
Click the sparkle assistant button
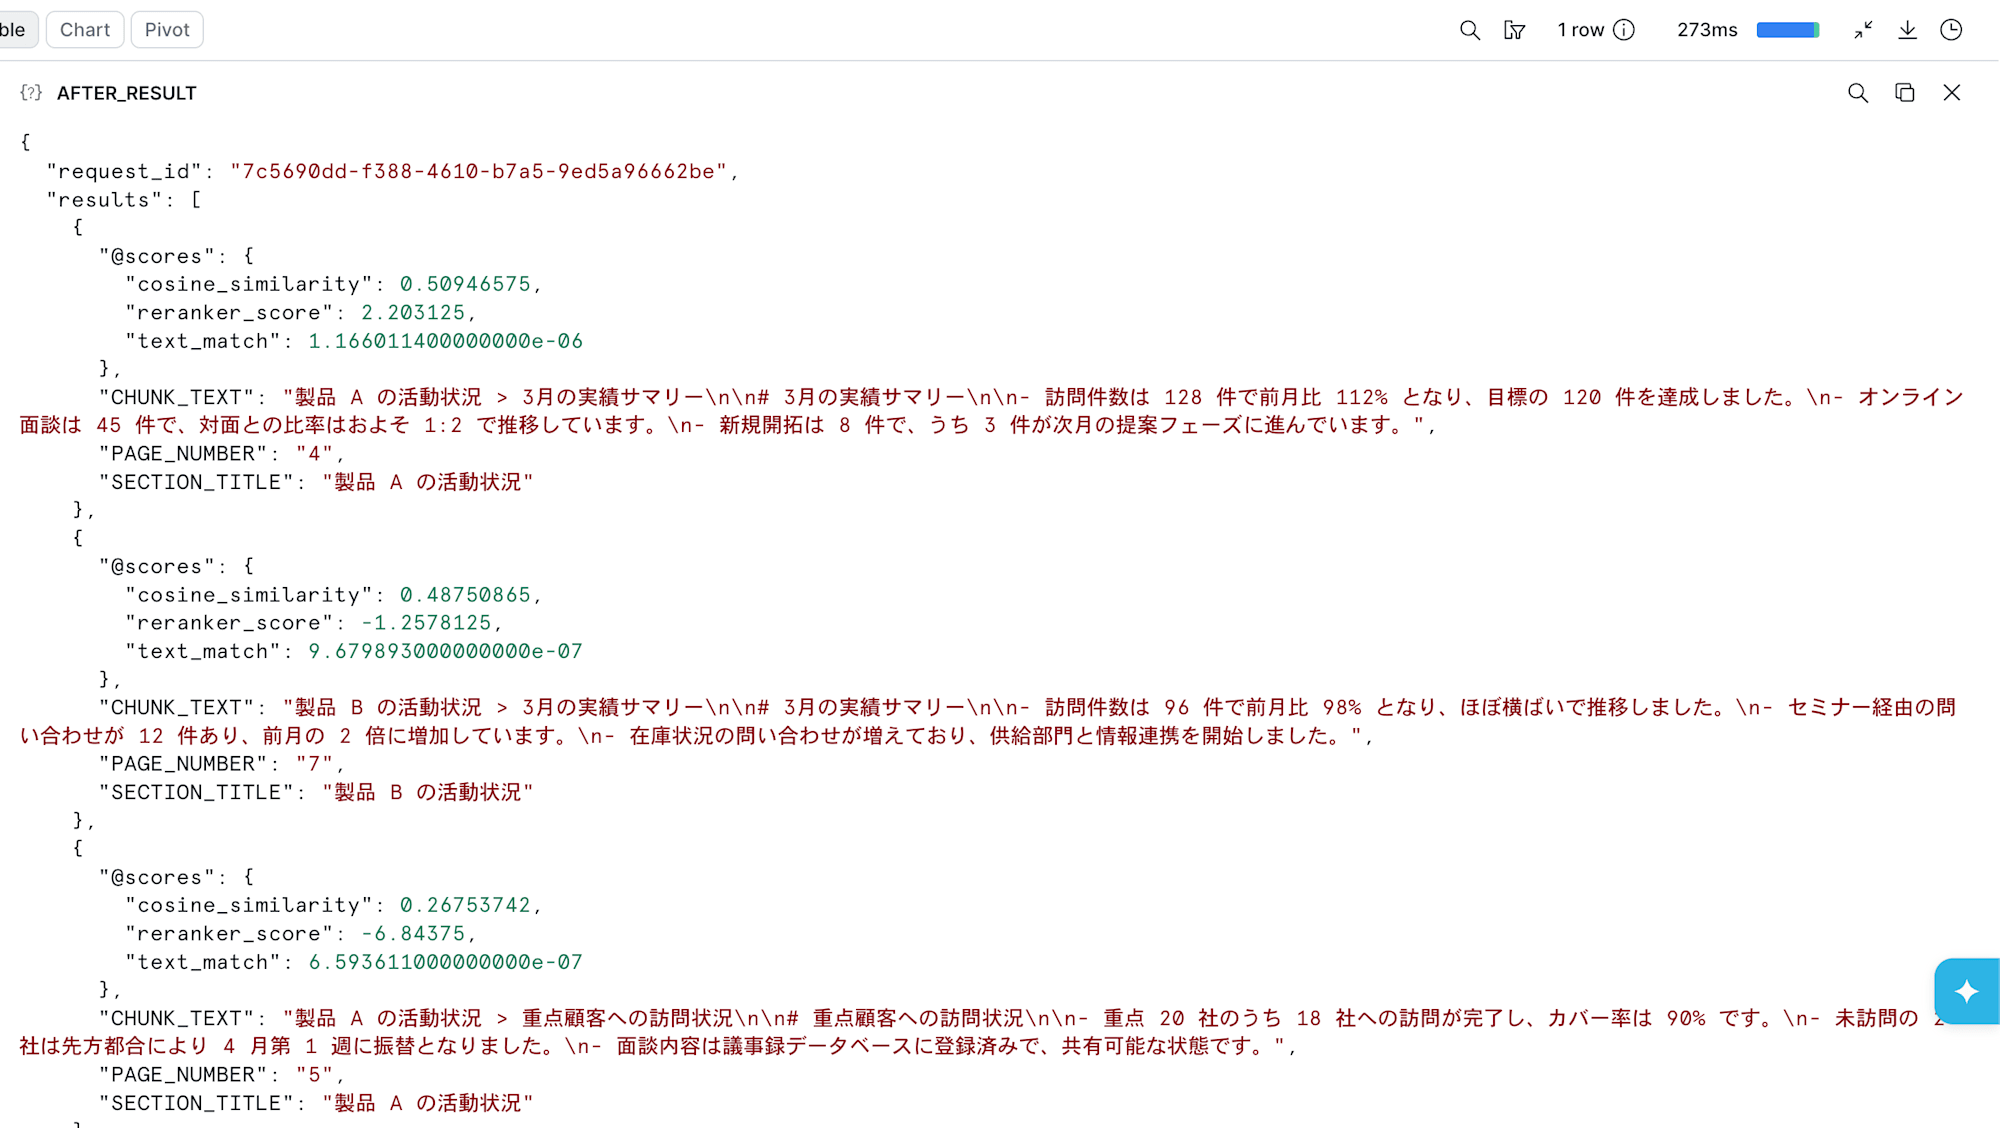pyautogui.click(x=1966, y=991)
